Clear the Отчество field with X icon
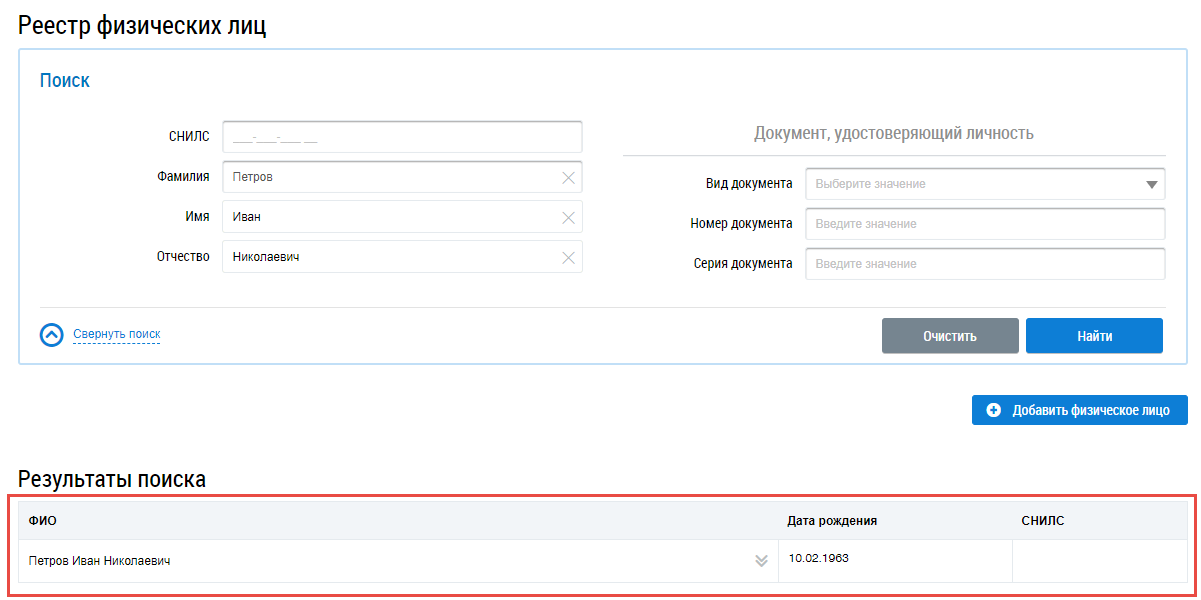Image resolution: width=1201 pixels, height=600 pixels. click(x=568, y=258)
